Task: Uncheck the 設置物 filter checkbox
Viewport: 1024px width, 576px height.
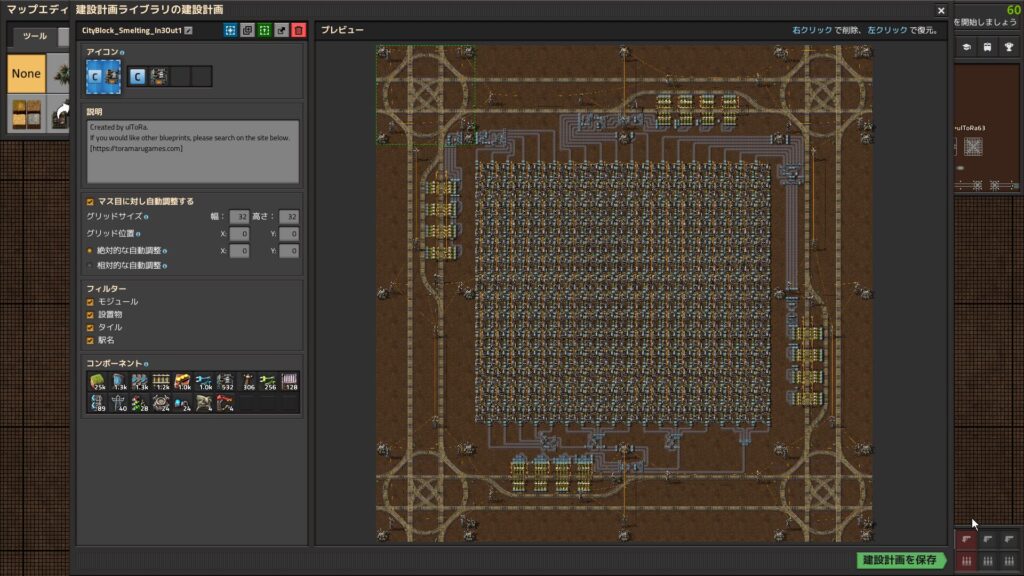Action: pyautogui.click(x=90, y=315)
